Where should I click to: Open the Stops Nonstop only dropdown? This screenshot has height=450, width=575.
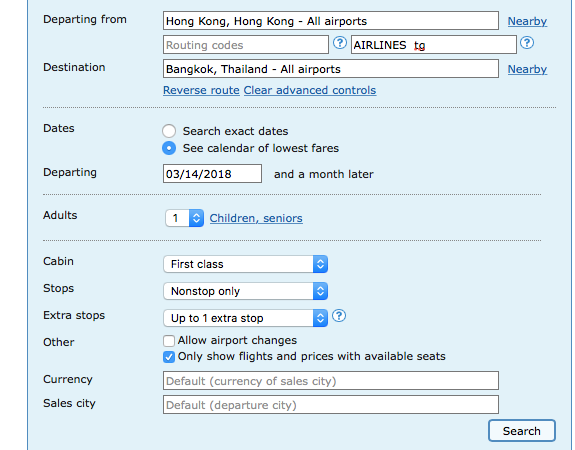pos(245,291)
